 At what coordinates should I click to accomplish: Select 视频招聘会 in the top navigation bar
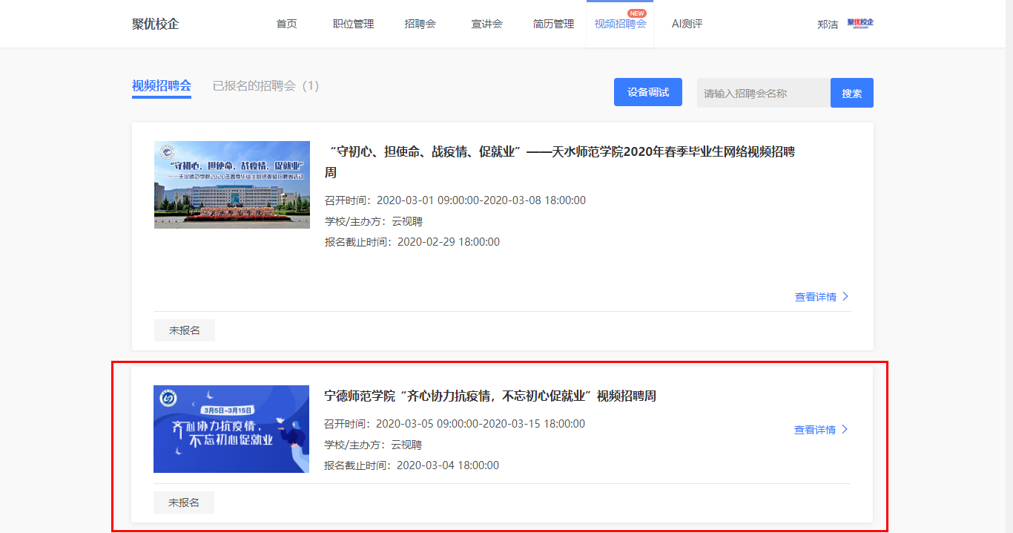pyautogui.click(x=620, y=24)
